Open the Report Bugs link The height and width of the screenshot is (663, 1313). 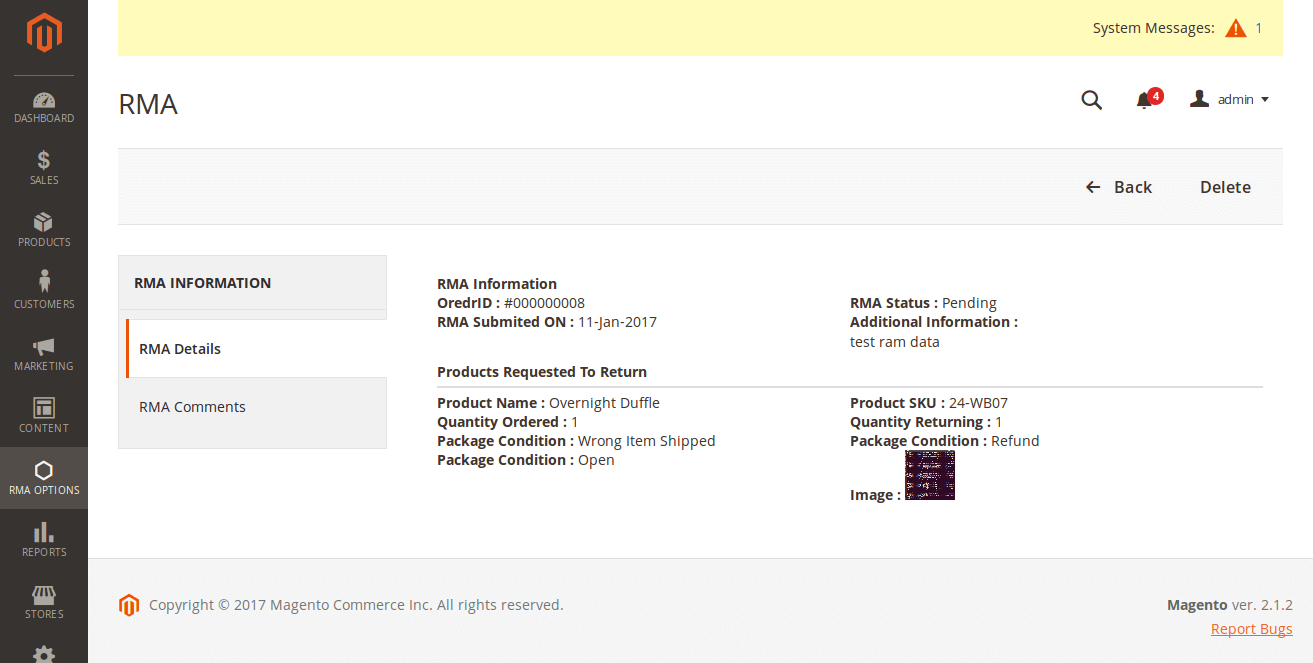[x=1251, y=629]
